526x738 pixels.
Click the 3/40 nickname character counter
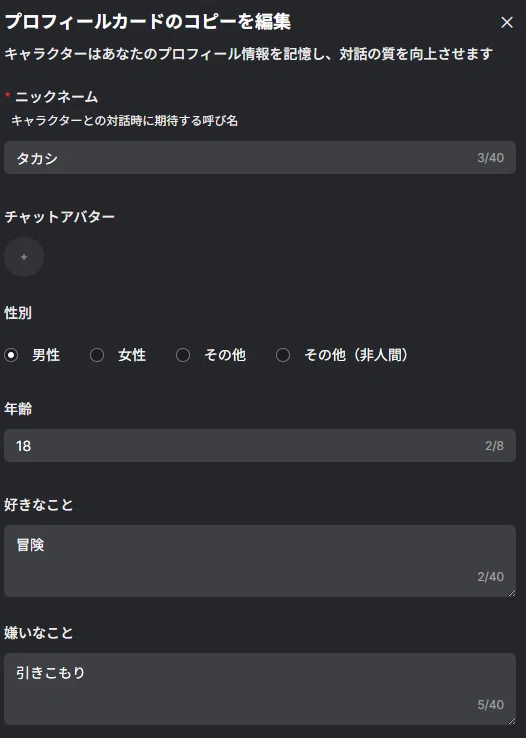pos(490,158)
